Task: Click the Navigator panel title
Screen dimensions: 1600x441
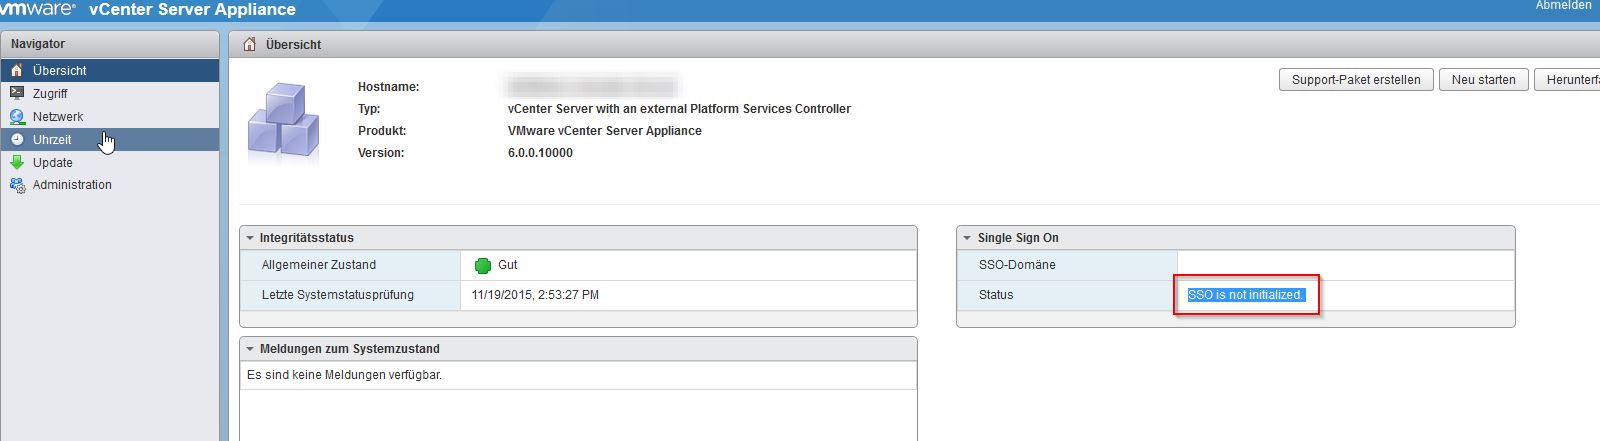Action: pos(38,44)
